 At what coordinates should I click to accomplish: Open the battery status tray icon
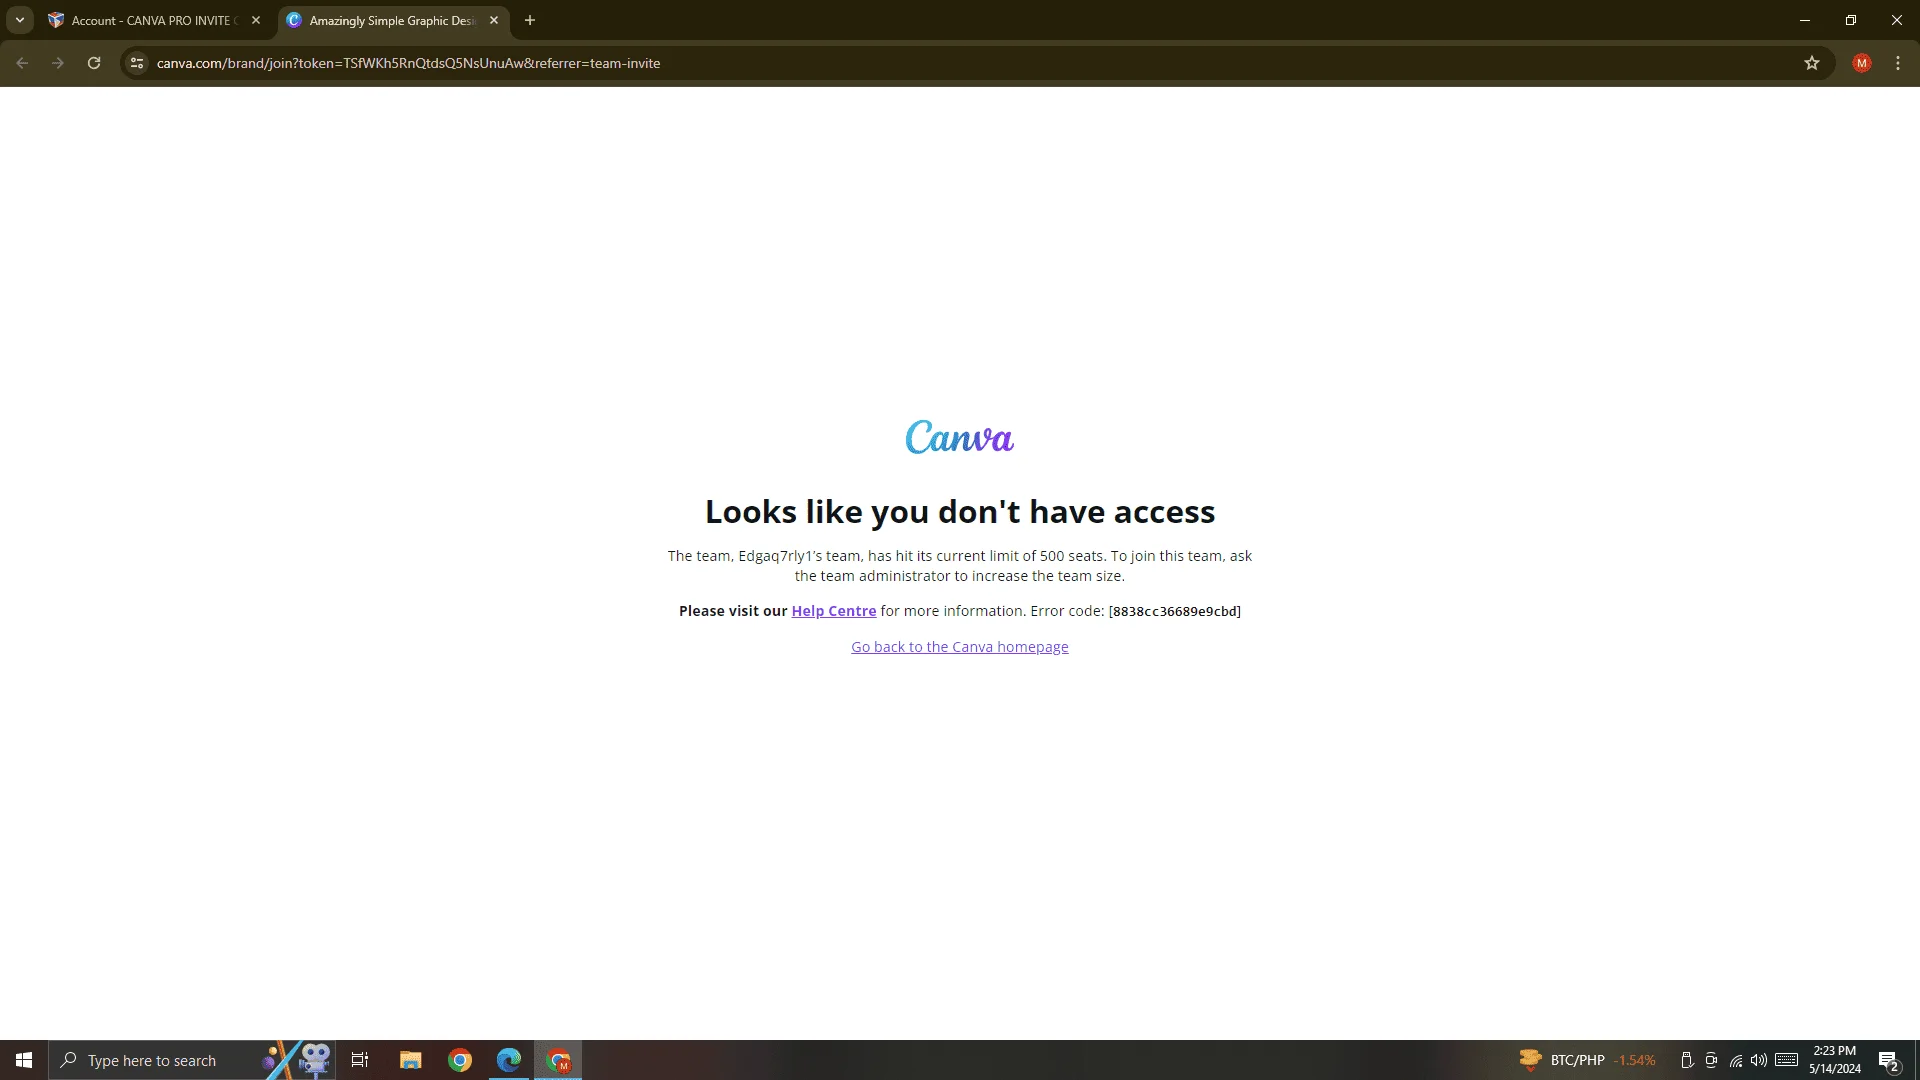pos(1687,1060)
